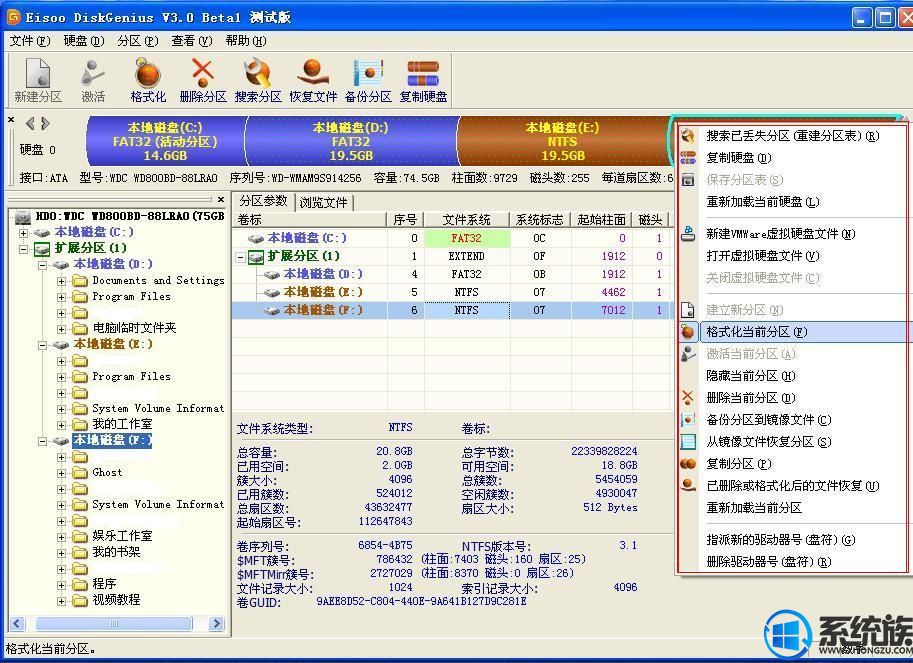Select 本地磁盘(F:) row in partition table
Image resolution: width=913 pixels, height=663 pixels.
(x=452, y=310)
